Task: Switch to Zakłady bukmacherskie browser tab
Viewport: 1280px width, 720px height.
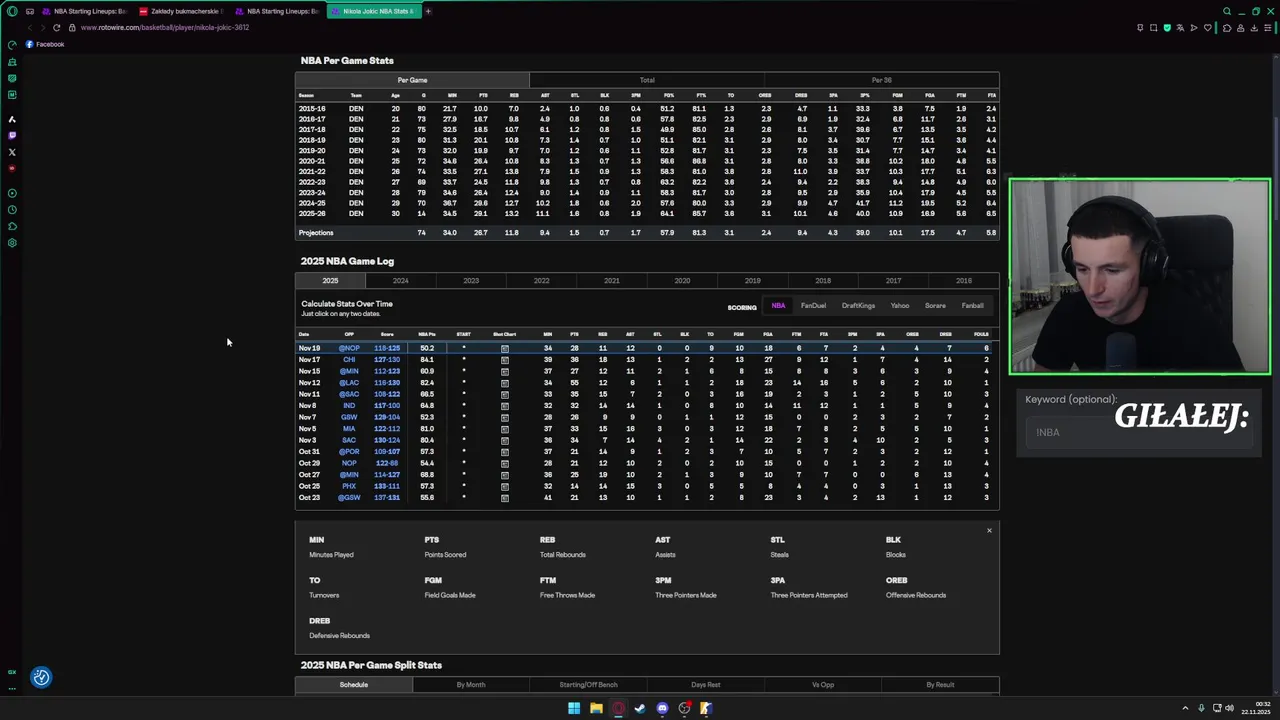Action: point(182,11)
